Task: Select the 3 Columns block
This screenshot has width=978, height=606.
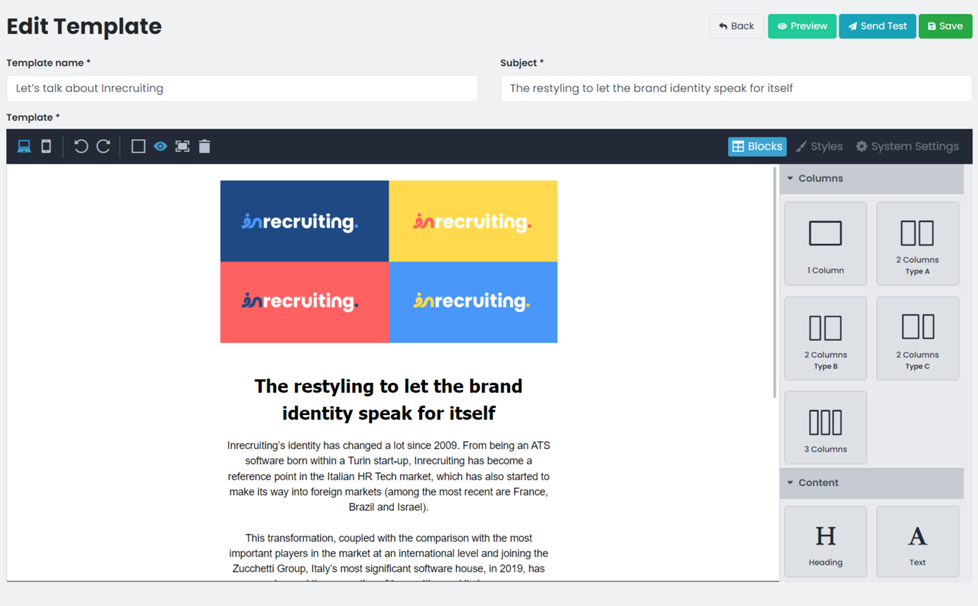Action: (x=825, y=428)
